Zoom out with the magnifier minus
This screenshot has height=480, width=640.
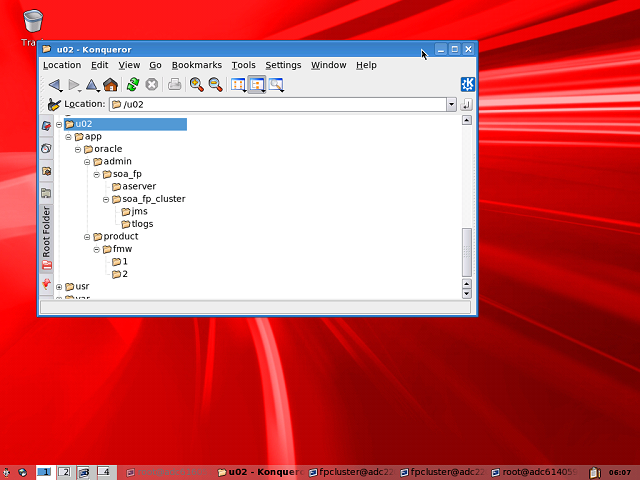pos(216,85)
